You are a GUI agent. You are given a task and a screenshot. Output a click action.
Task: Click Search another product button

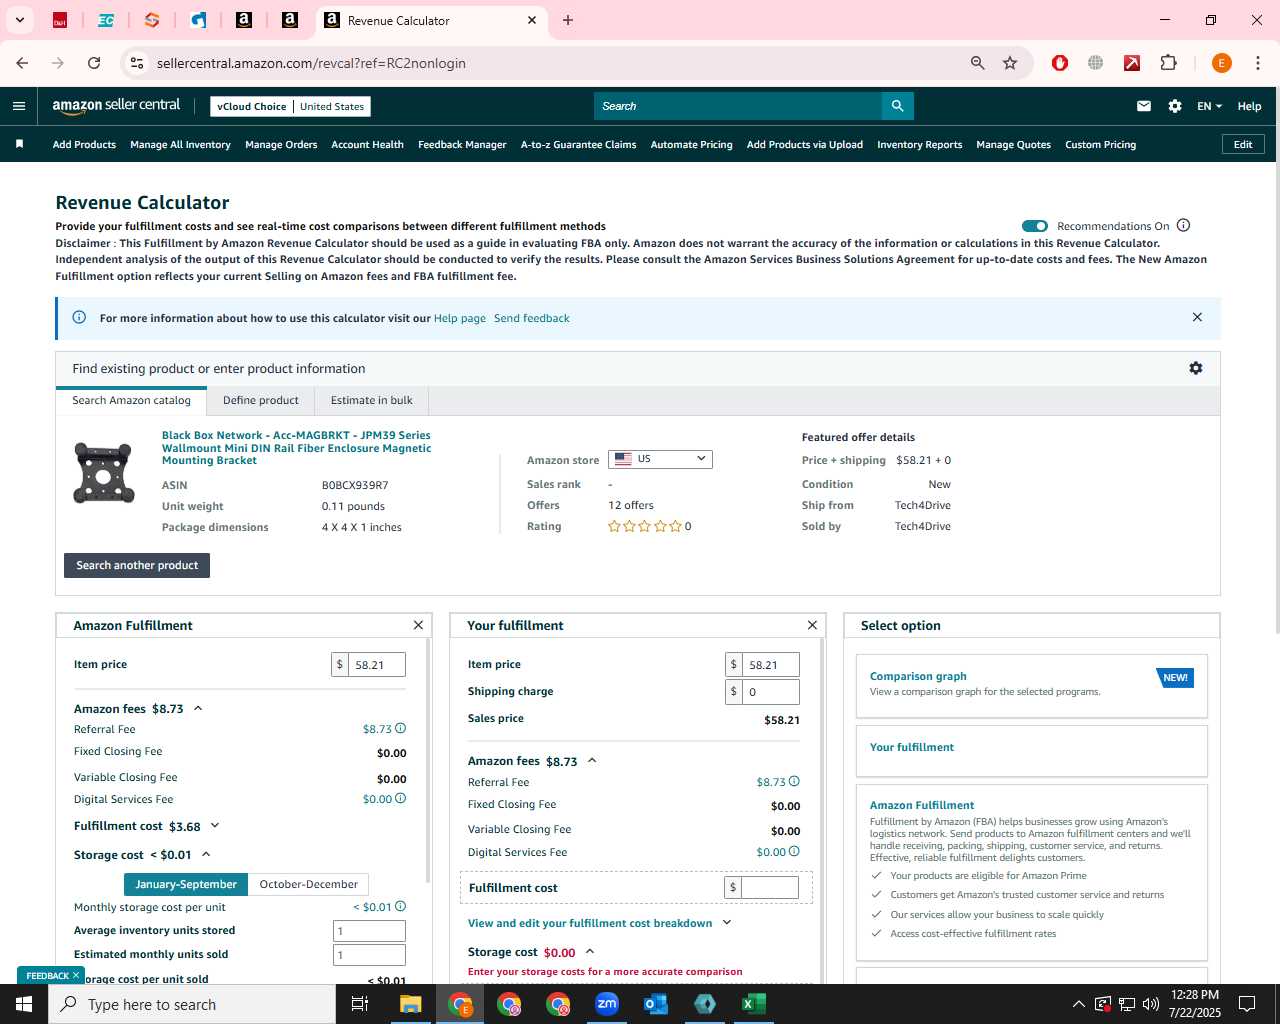(137, 565)
